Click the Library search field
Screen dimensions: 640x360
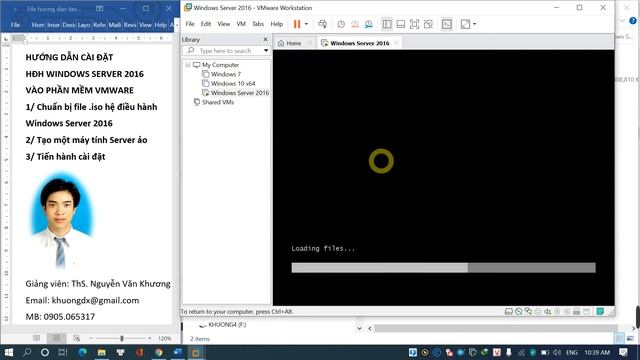225,51
